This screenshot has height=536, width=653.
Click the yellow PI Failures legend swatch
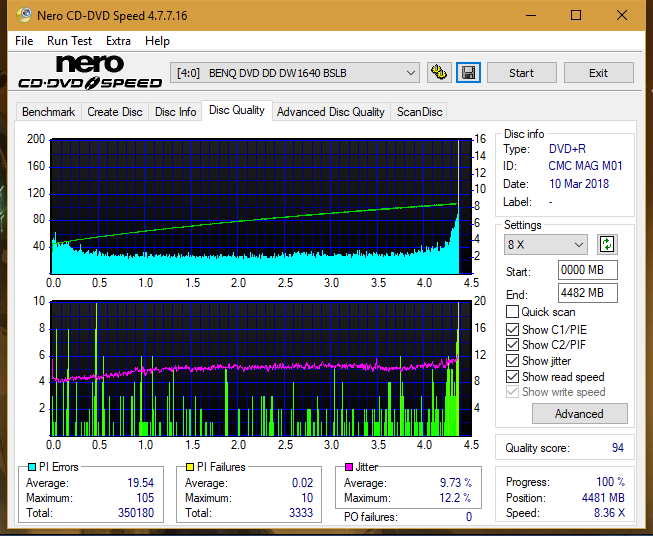190,467
